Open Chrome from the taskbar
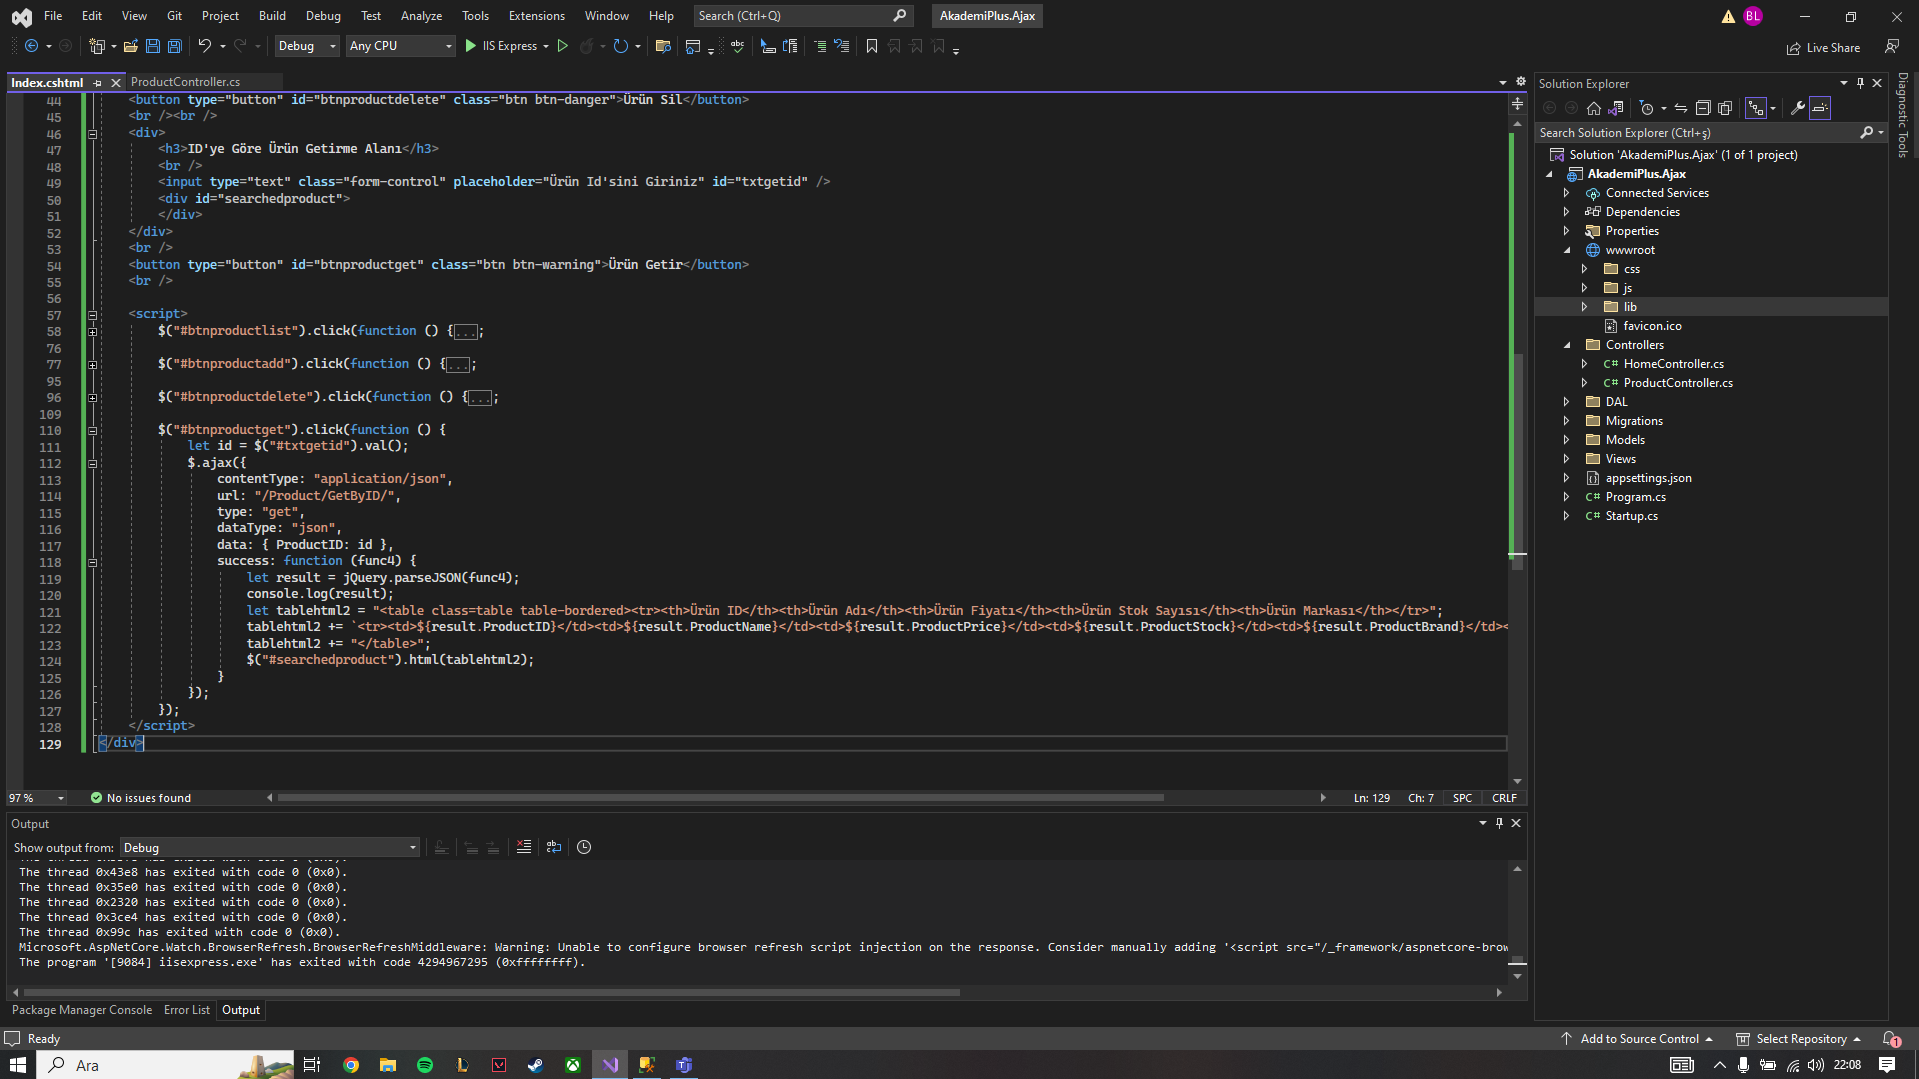This screenshot has width=1919, height=1079. pos(351,1065)
